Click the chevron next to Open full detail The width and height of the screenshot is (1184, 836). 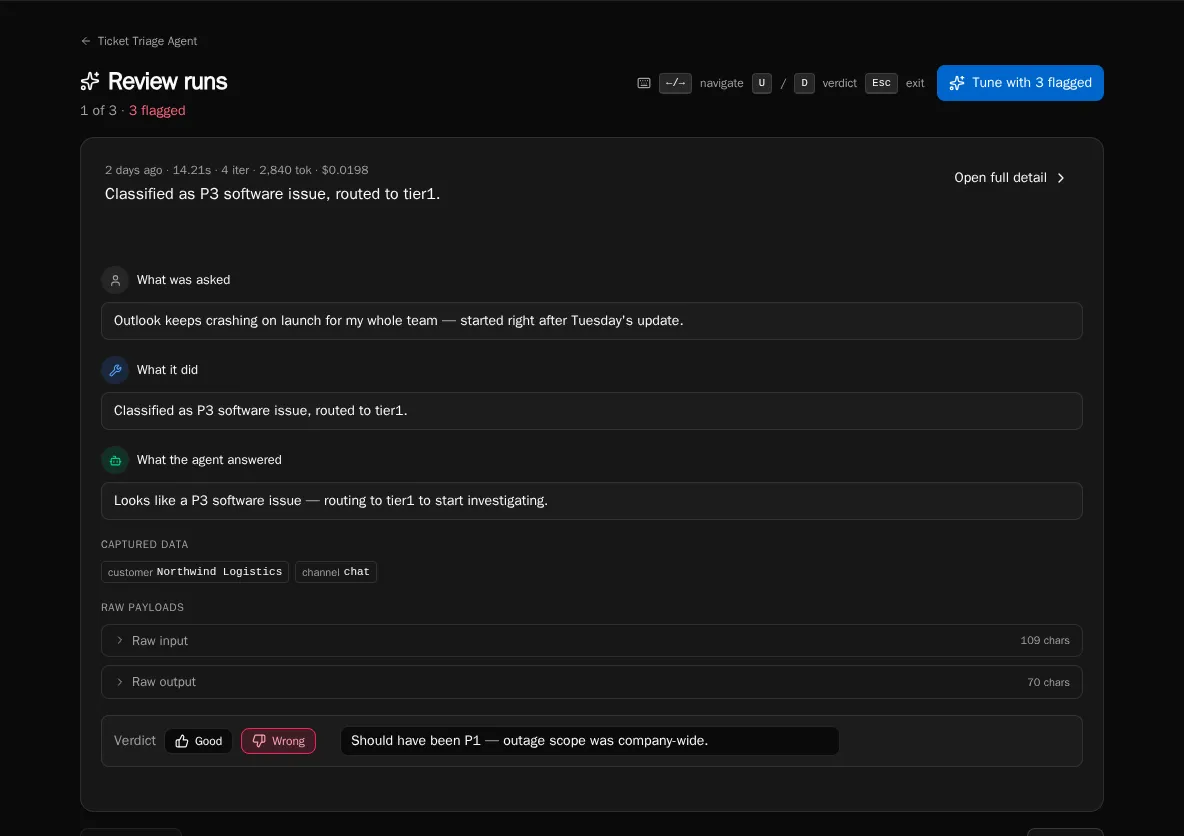tap(1061, 178)
